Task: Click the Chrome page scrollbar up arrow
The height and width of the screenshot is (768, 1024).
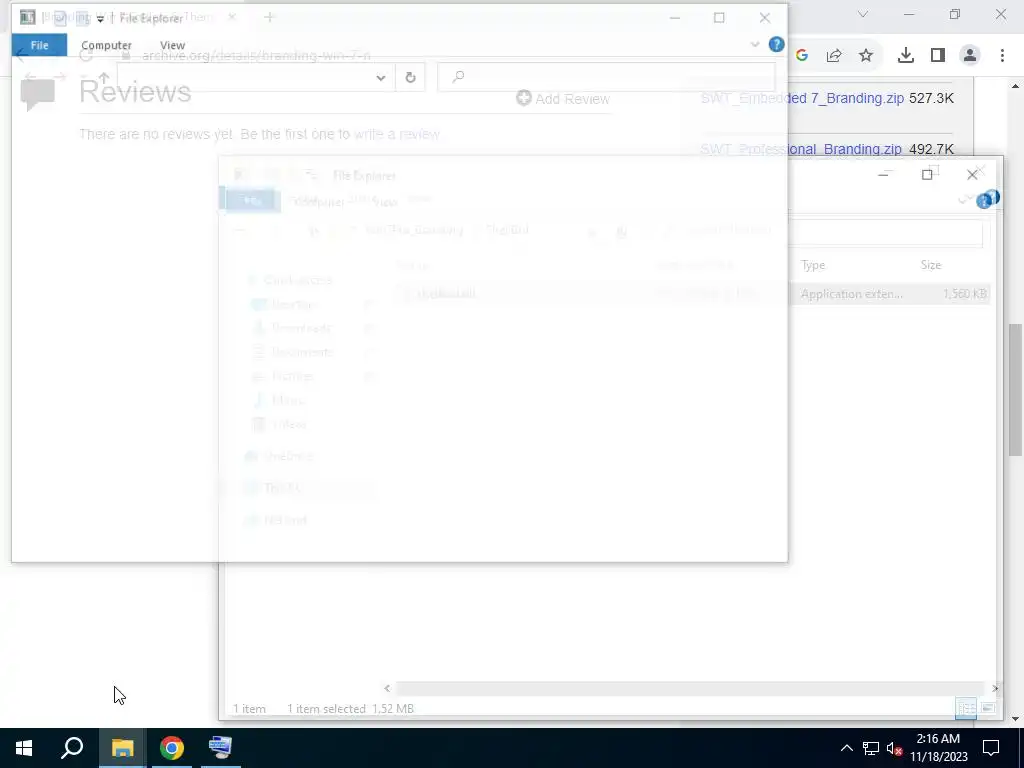Action: click(1016, 86)
